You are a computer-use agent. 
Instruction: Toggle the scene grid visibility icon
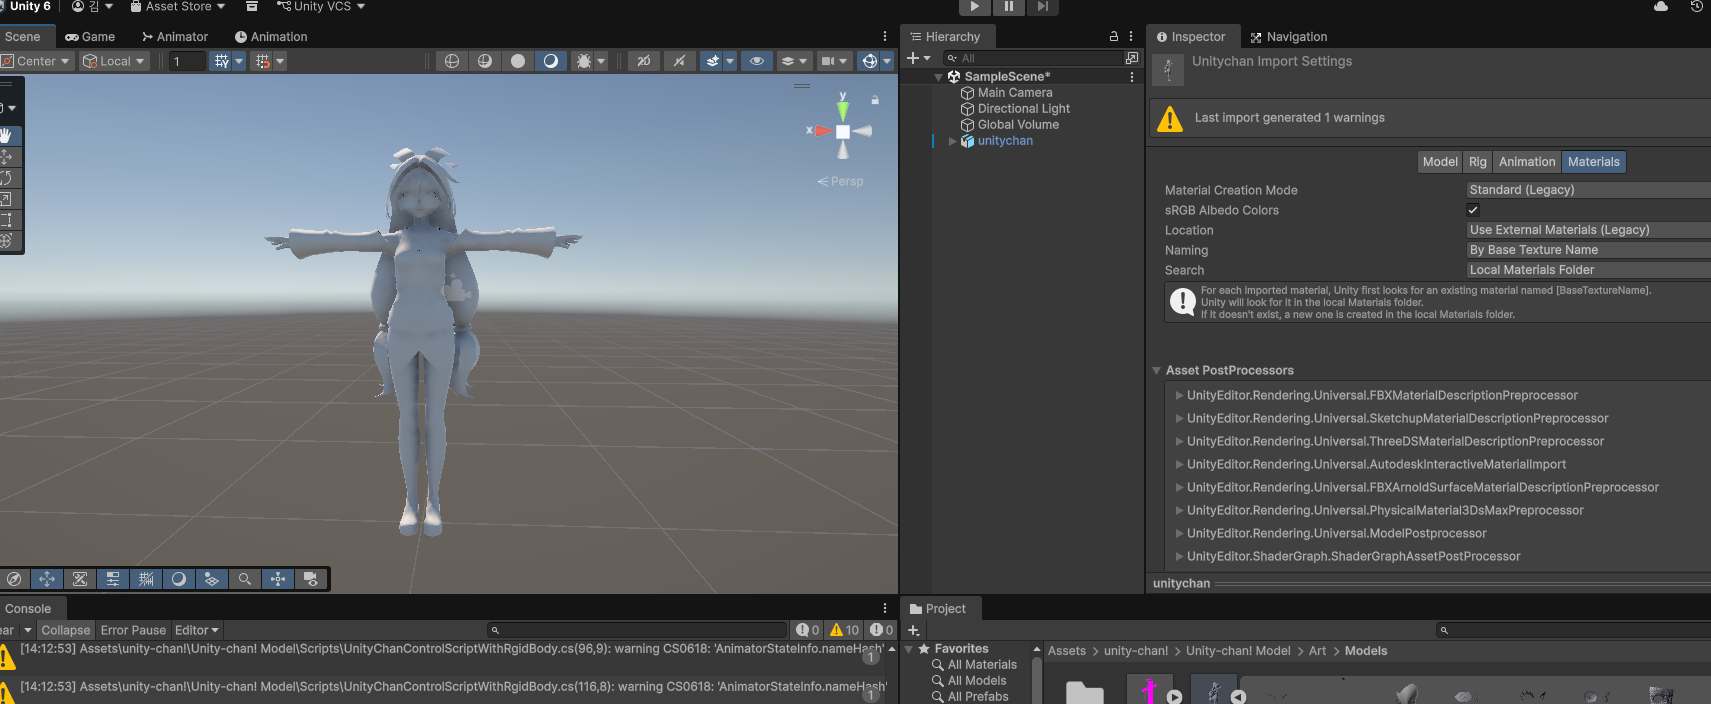pos(222,61)
